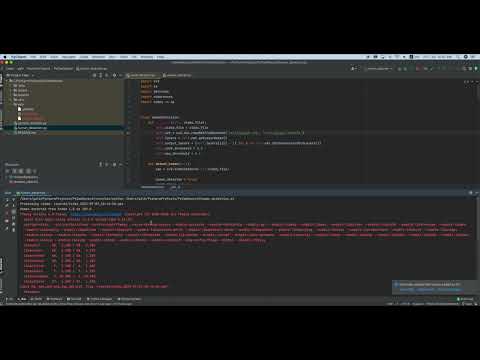Select the highlighted Python file in project tree
Image resolution: width=480 pixels, height=360 pixels.
31,128
